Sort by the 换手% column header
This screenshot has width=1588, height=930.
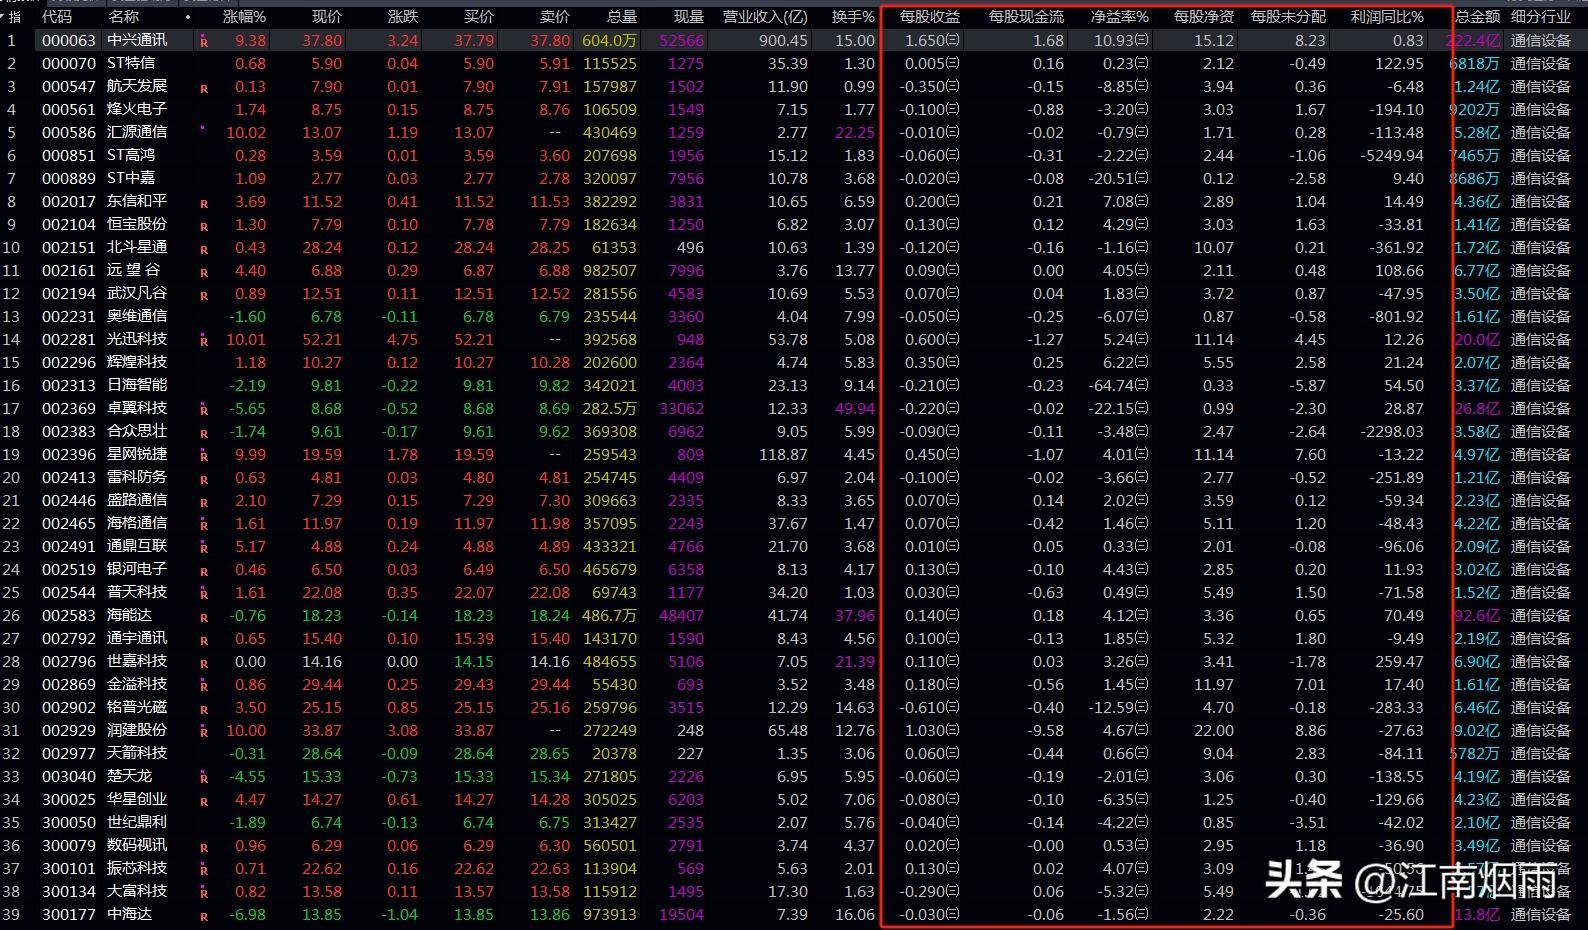pos(853,17)
